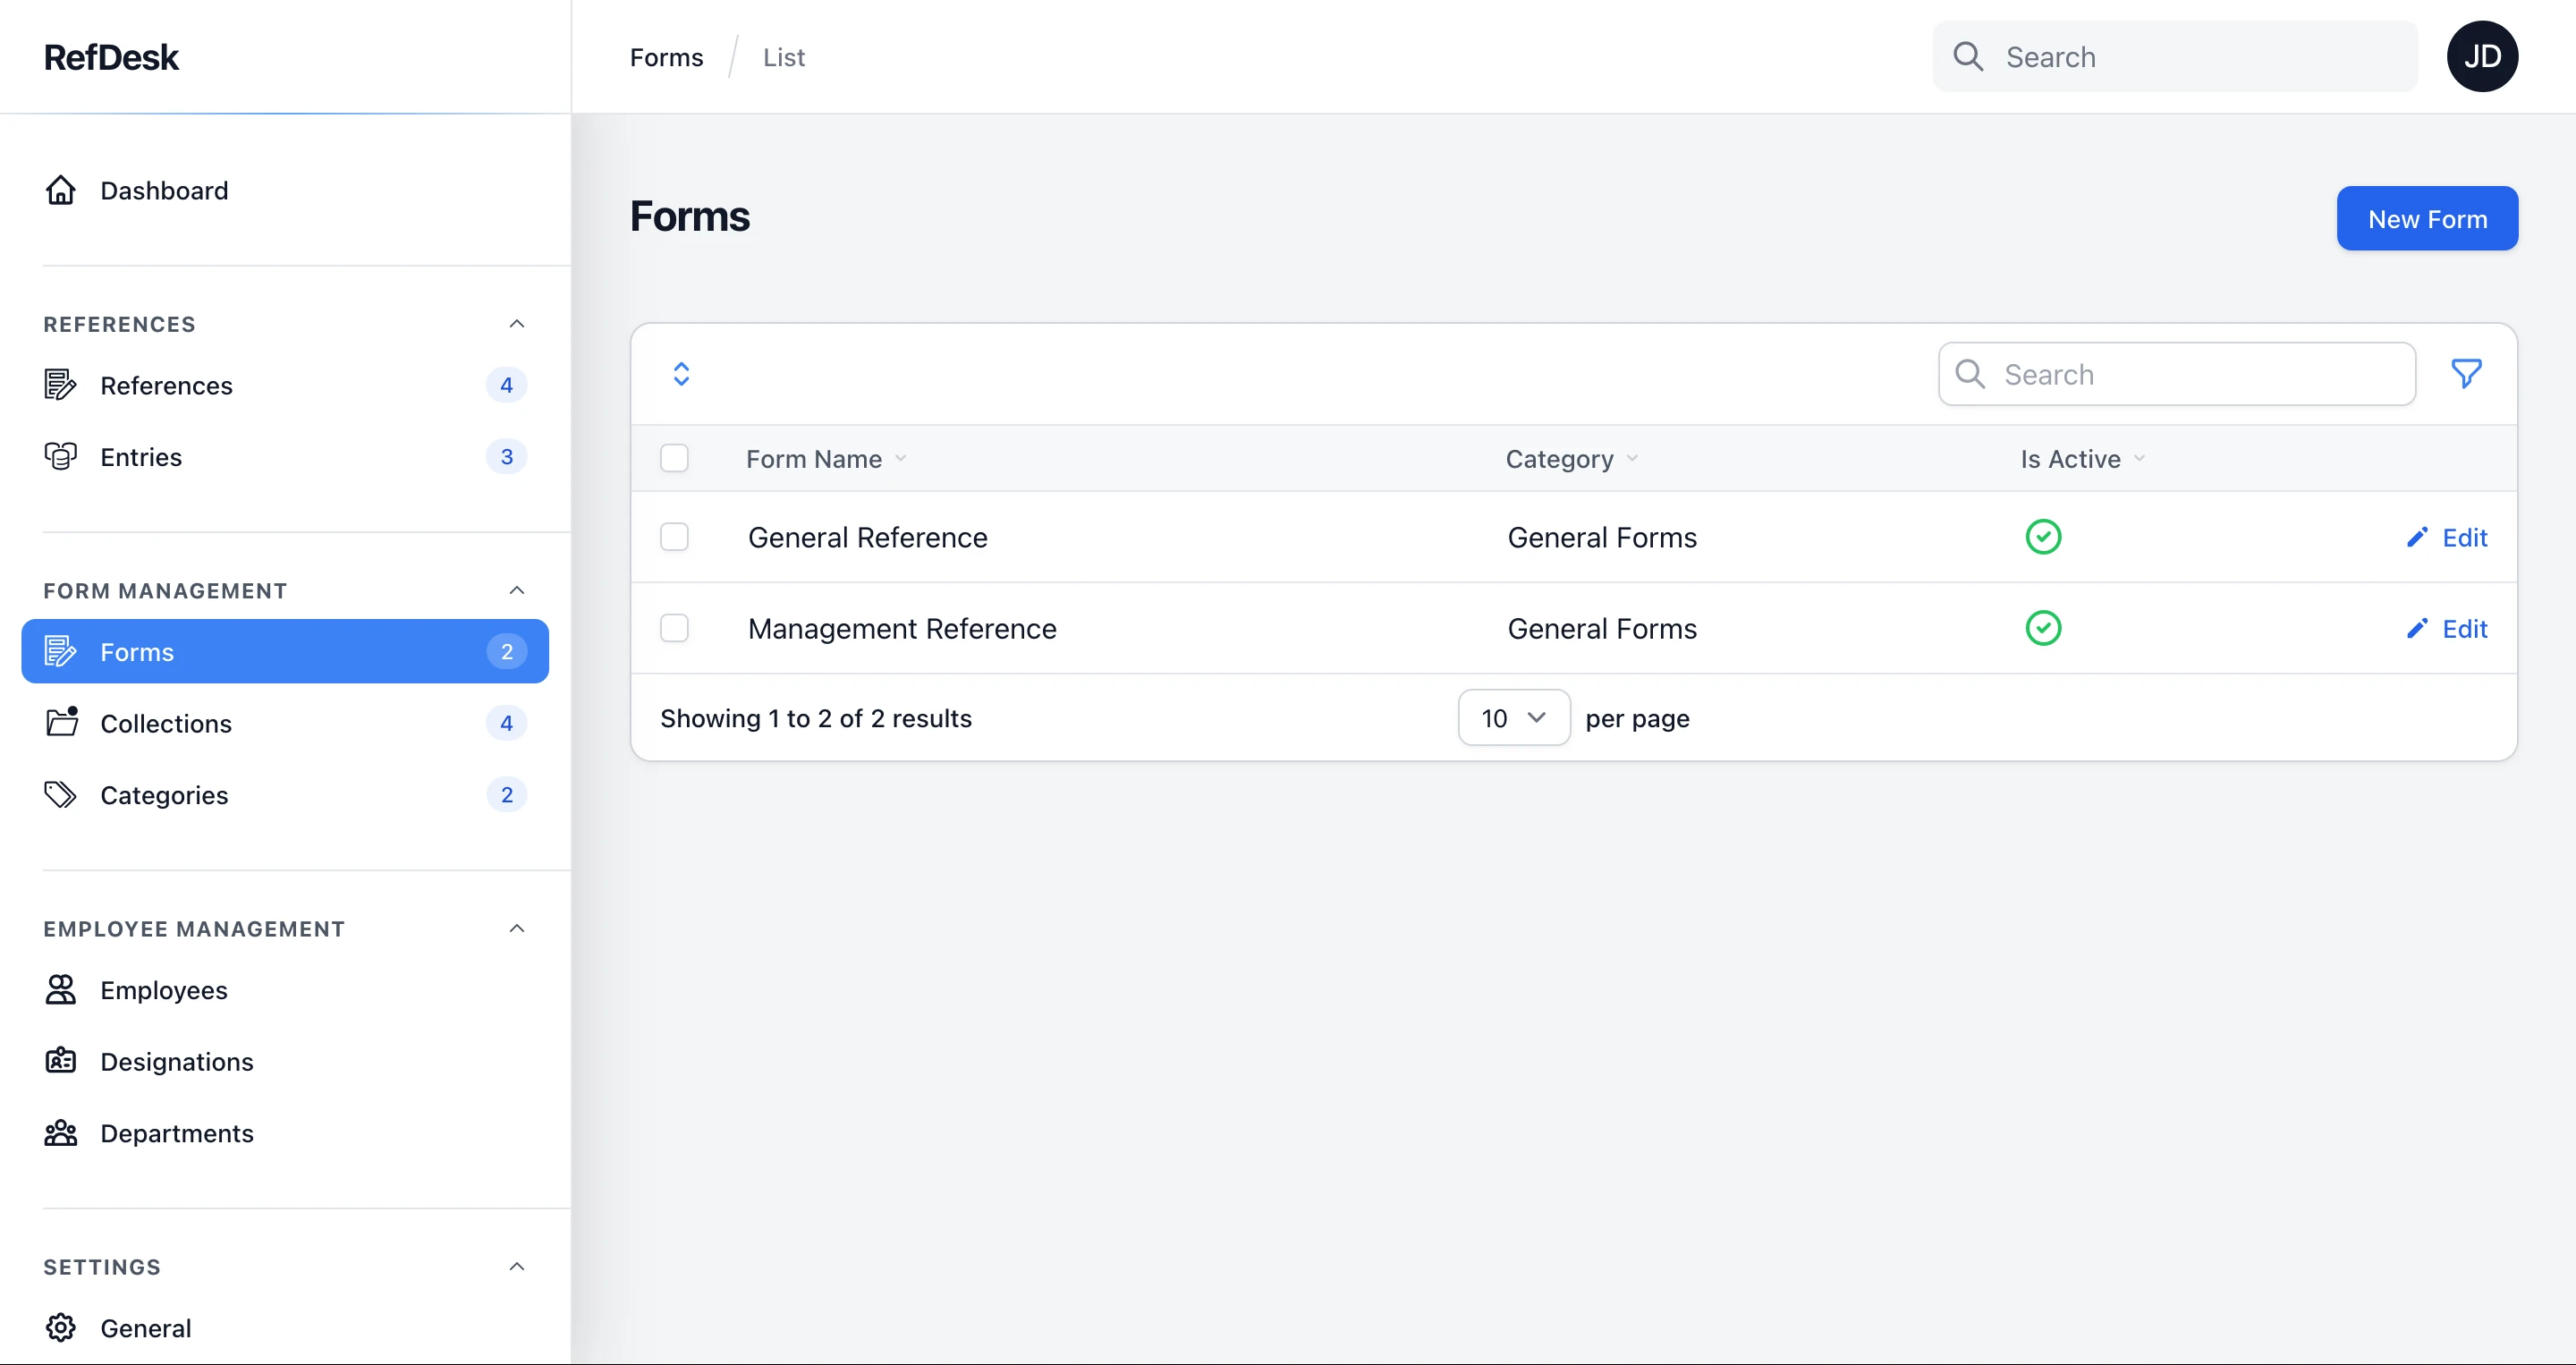Click the Forms breadcrumb link
Image resolution: width=2576 pixels, height=1365 pixels.
666,58
